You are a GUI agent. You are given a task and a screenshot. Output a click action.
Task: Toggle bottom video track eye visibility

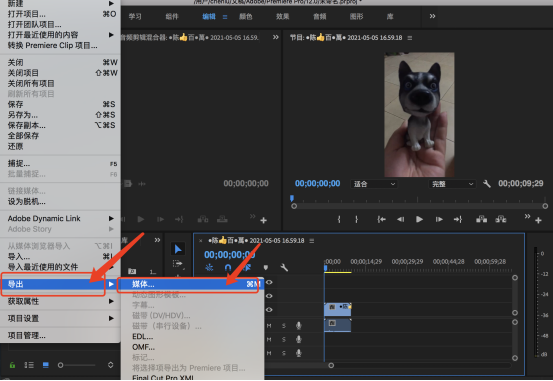[269, 310]
